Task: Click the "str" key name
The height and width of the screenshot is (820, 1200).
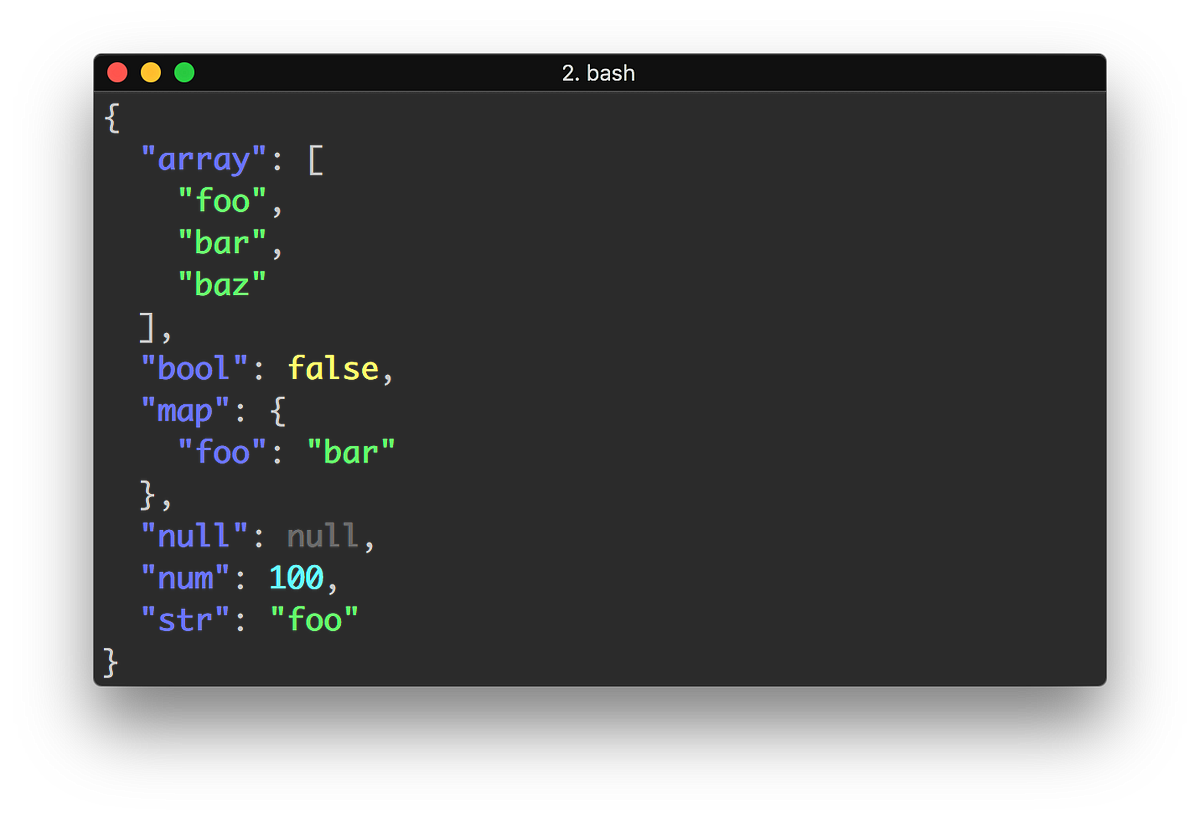Action: pyautogui.click(x=185, y=620)
